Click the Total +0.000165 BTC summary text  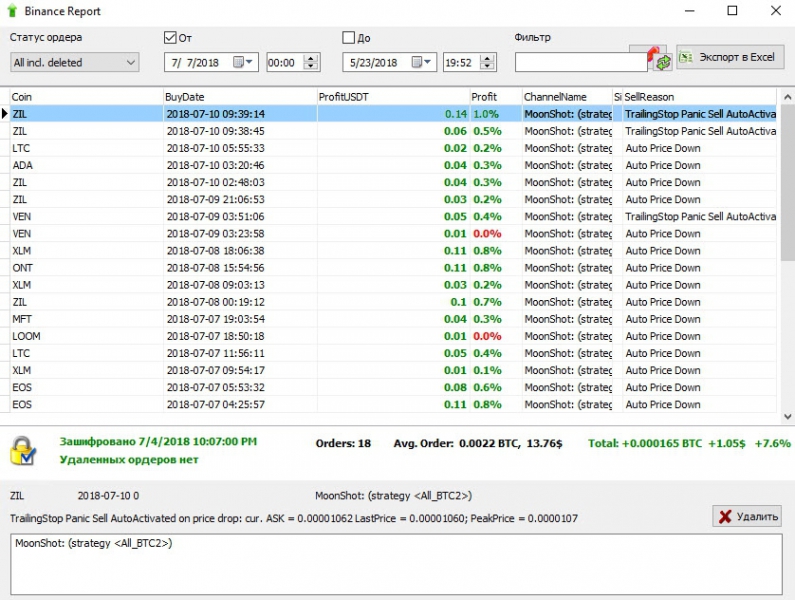[690, 443]
